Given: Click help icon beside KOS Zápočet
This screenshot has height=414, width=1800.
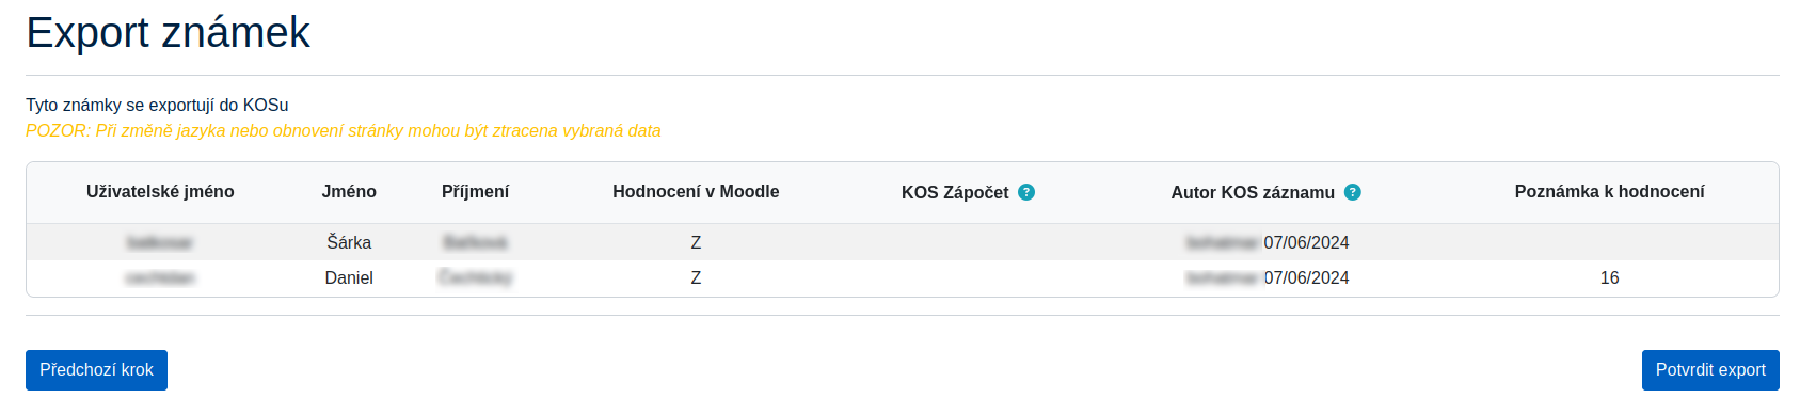Looking at the screenshot, I should pyautogui.click(x=1026, y=193).
